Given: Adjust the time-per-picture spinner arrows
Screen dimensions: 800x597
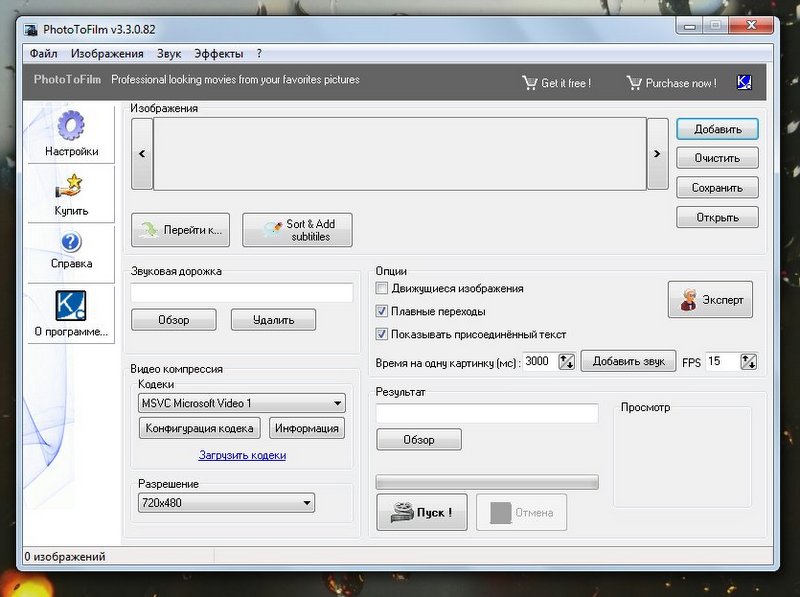Looking at the screenshot, I should [x=566, y=362].
